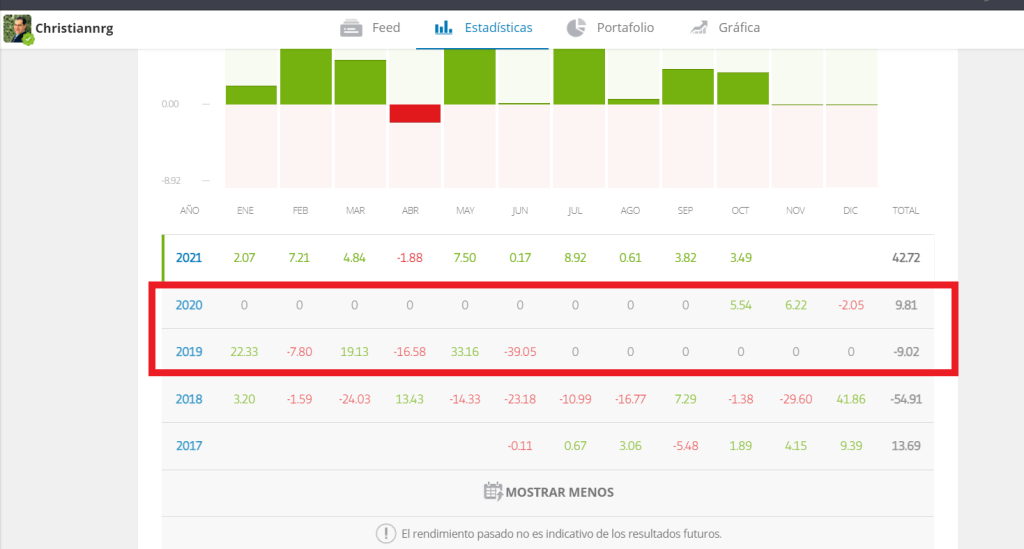Click the Christiannrg username
This screenshot has height=549, width=1024.
(x=74, y=29)
